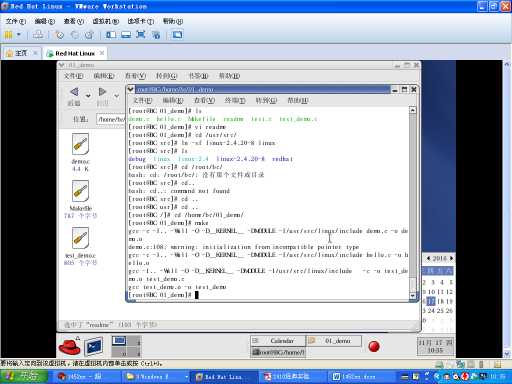
Task: Open VMware 选项卡(T) menu
Action: [x=141, y=21]
